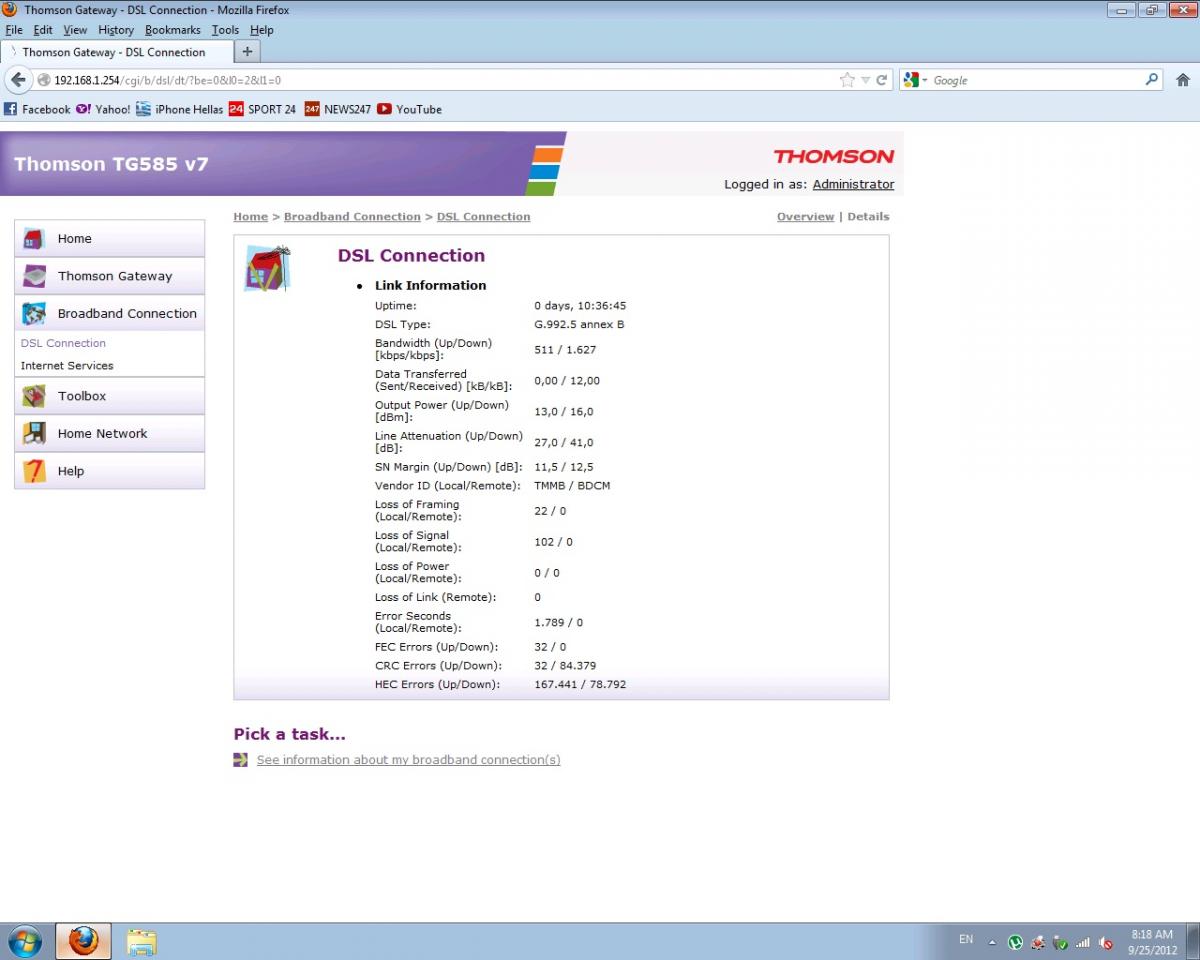
Task: Open the Google search engine dropdown
Action: 914,80
